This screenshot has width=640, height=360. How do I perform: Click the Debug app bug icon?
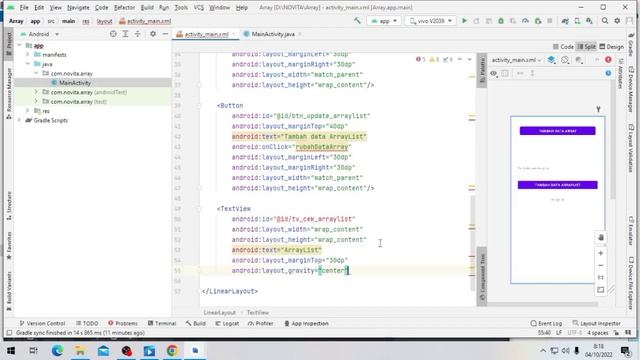pyautogui.click(x=501, y=21)
